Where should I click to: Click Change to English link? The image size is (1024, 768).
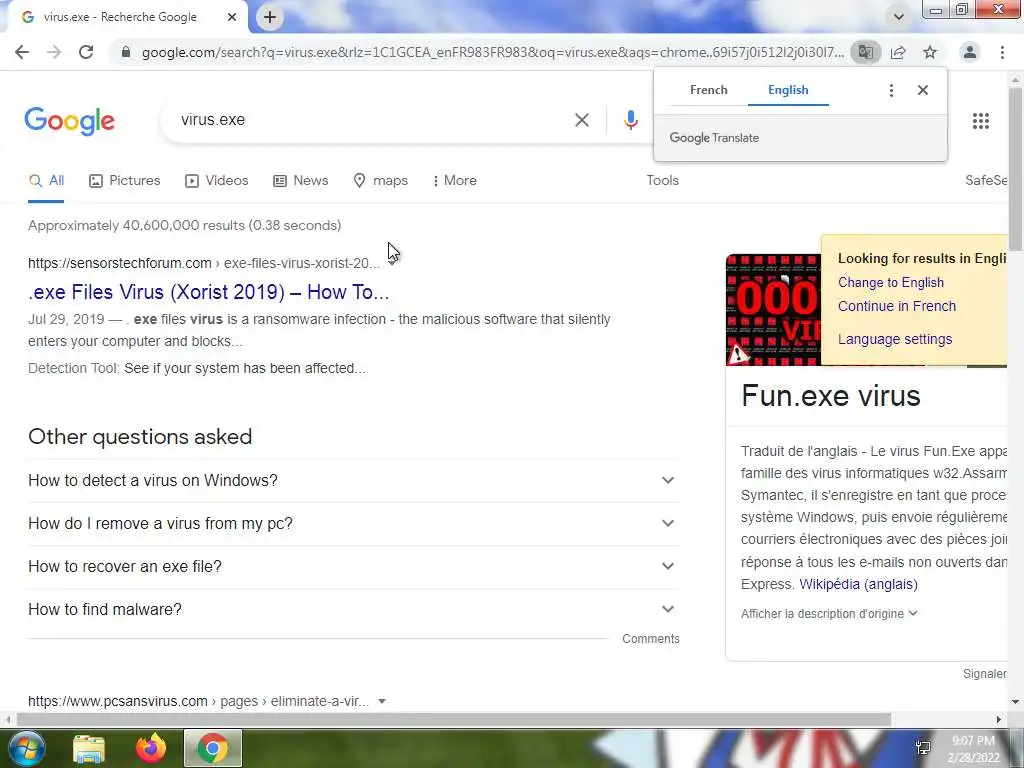click(891, 283)
